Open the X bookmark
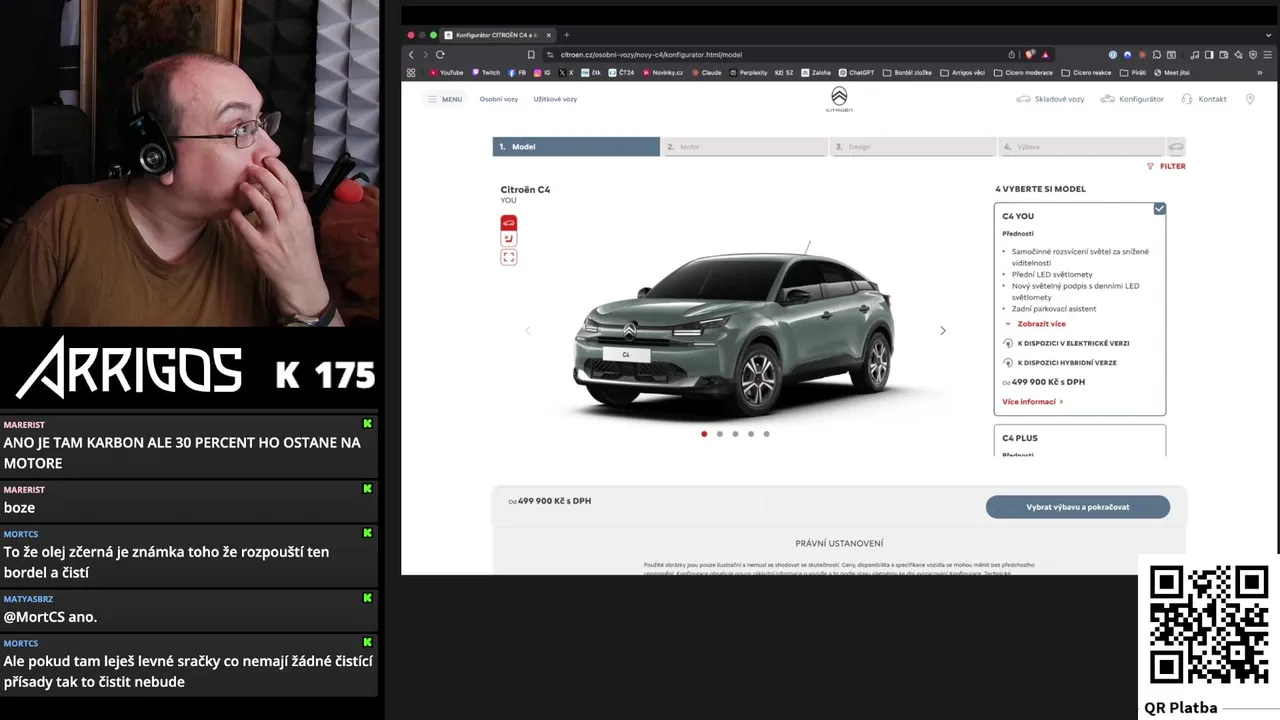Viewport: 1280px width, 720px height. [x=566, y=72]
